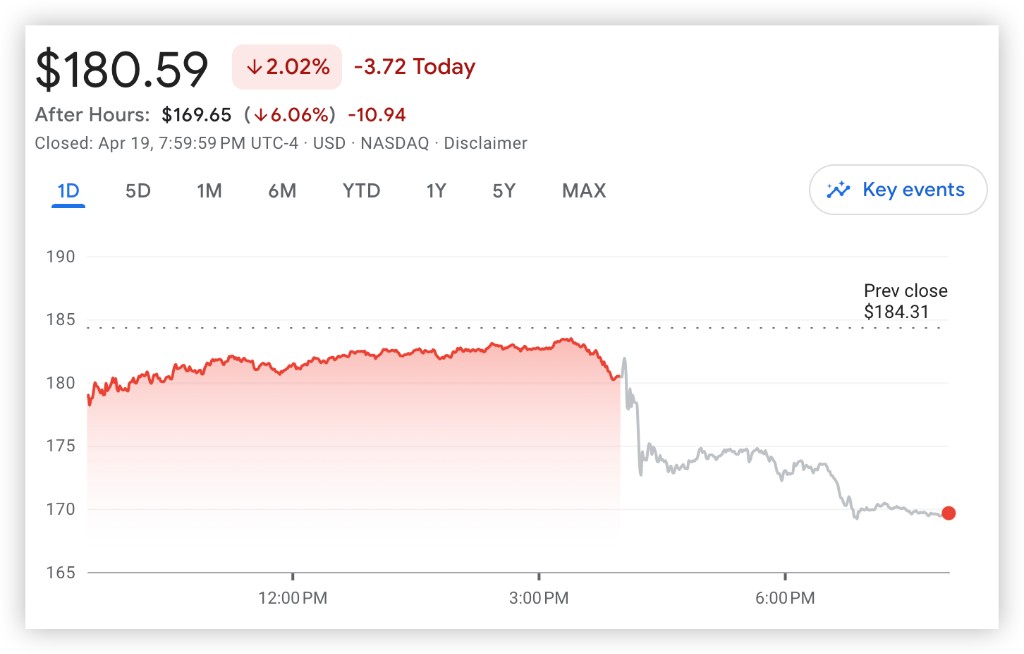The image size is (1024, 654).
Task: Click the down-arrow 2.02% change badge
Action: tap(287, 68)
